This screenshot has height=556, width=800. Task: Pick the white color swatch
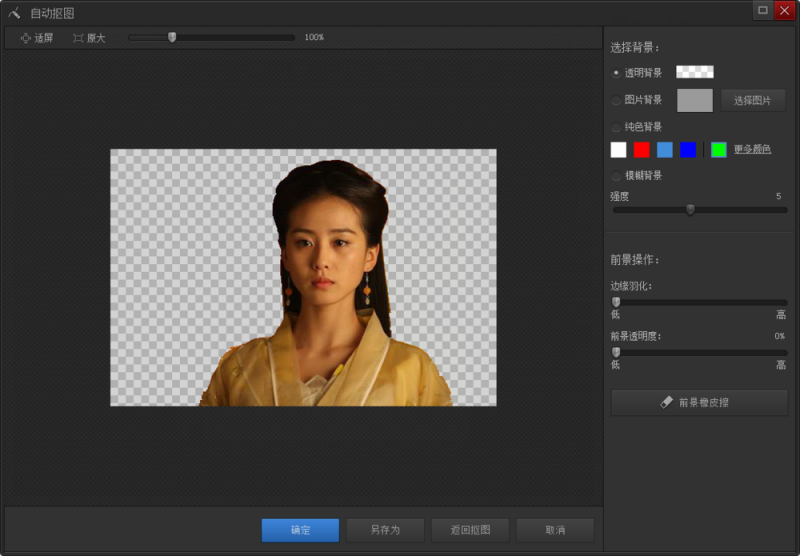click(x=618, y=149)
